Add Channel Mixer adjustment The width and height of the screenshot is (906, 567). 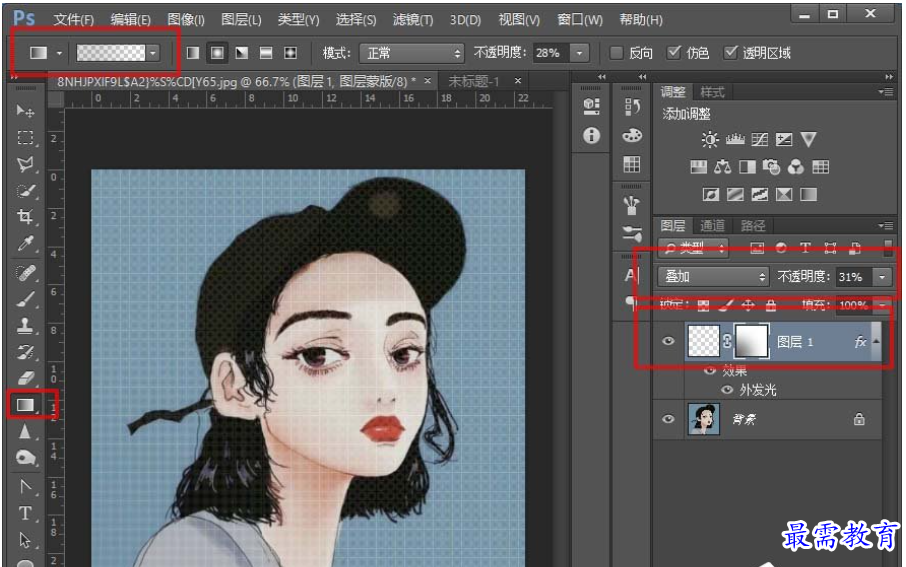pyautogui.click(x=796, y=167)
